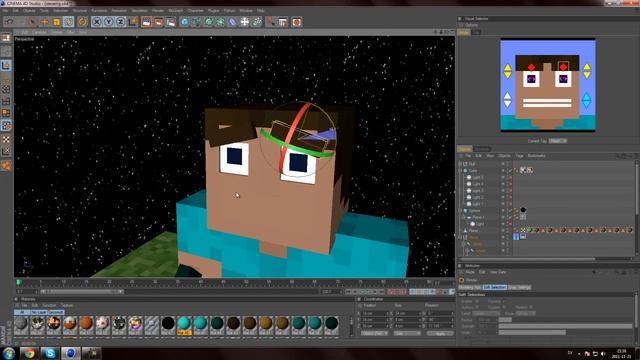
Task: Click the spline tool icon beside the Cube icon
Action: point(196,22)
